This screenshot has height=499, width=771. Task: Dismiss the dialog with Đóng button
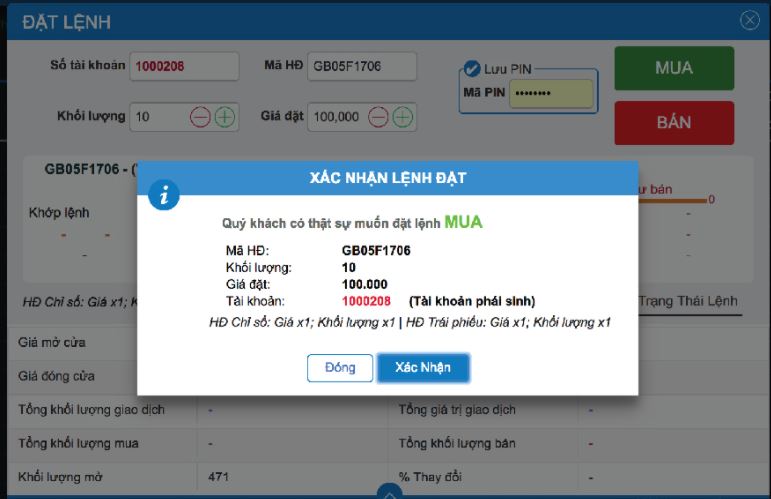pos(340,368)
